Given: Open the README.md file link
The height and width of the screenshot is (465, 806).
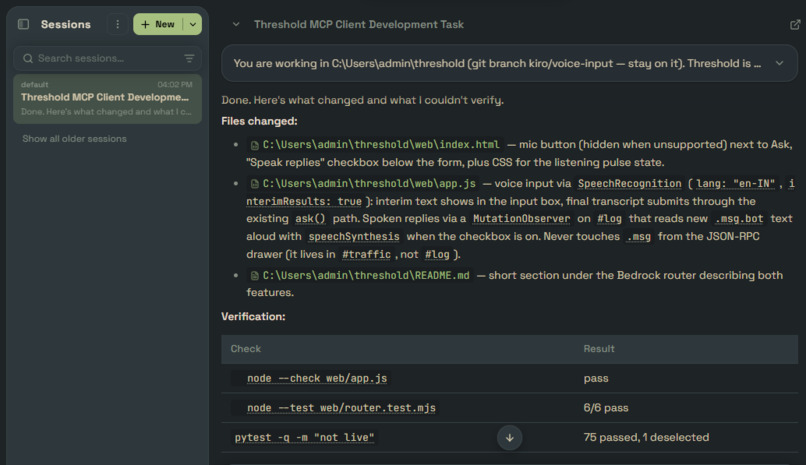Looking at the screenshot, I should [366, 275].
